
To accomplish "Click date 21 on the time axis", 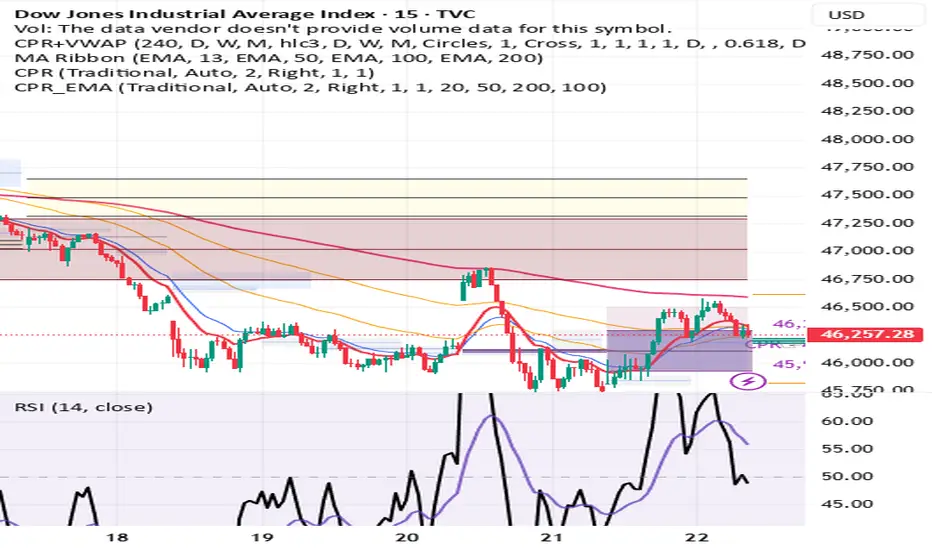I will click(552, 538).
